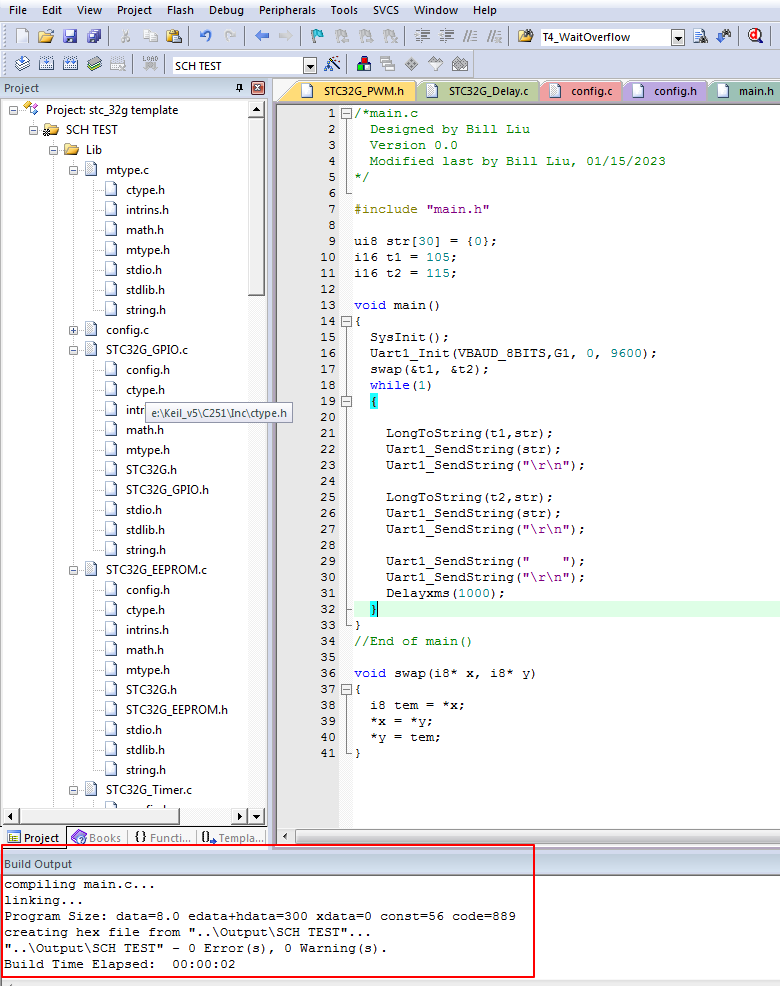Show the Templates tab in the bottom panel tabs
780x986 pixels.
tap(232, 838)
